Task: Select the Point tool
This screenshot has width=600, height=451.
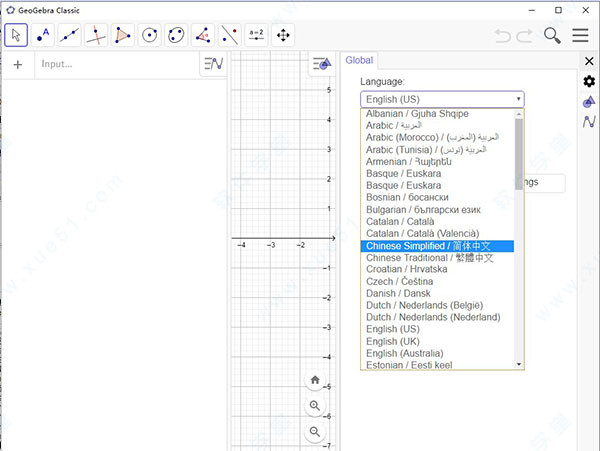Action: 43,35
